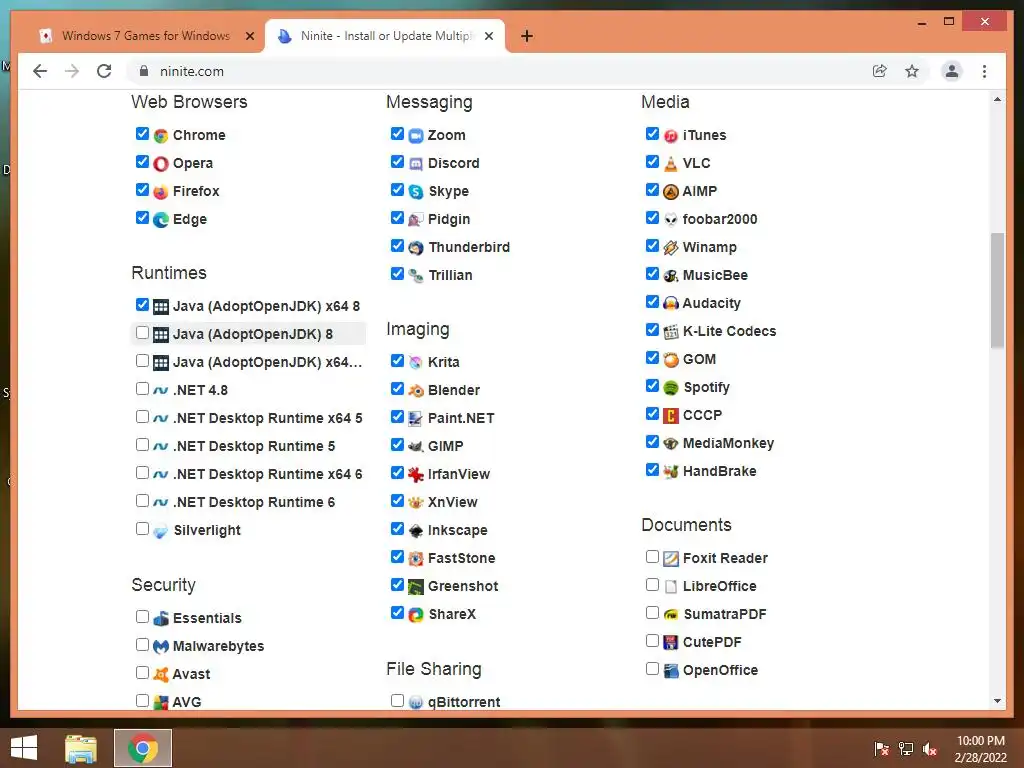Viewport: 1024px width, 768px height.
Task: Open the share page icon
Action: 880,71
